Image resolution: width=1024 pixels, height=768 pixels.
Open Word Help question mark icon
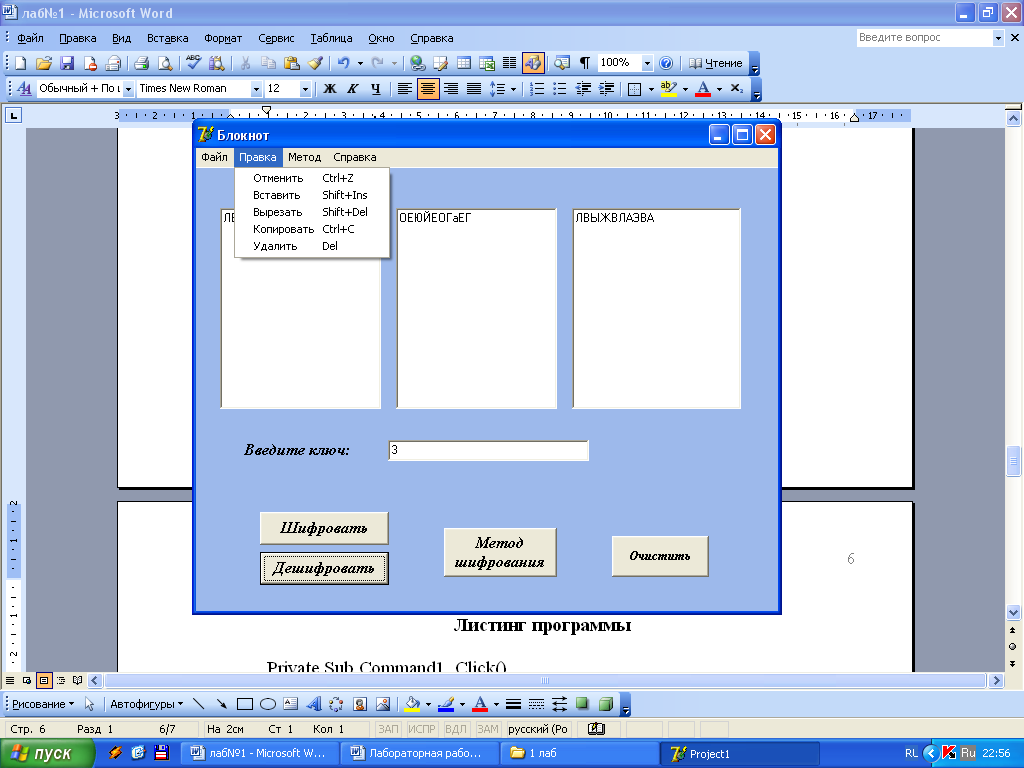pos(665,63)
